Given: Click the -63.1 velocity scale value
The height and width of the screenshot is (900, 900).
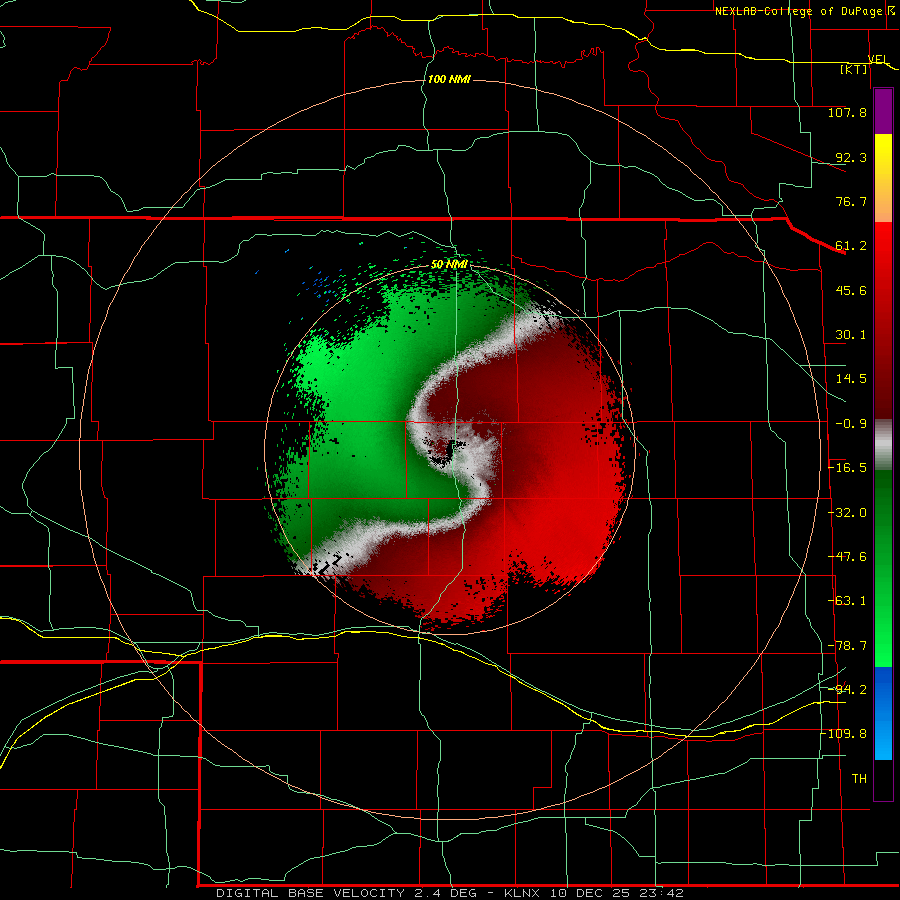Looking at the screenshot, I should tap(847, 601).
